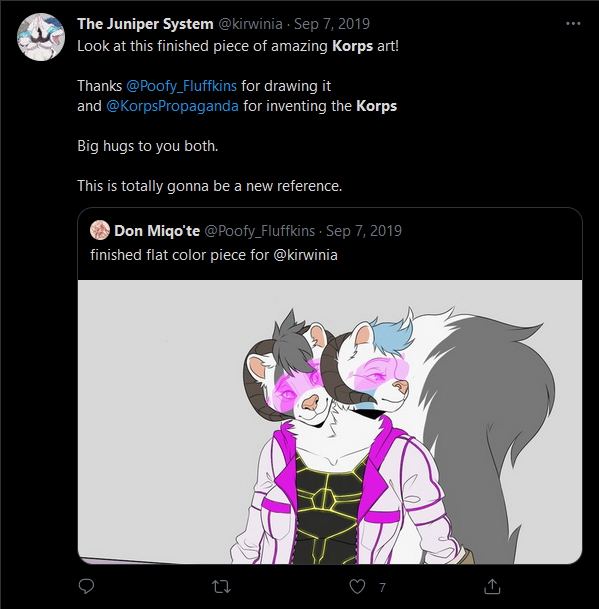Open Don Miqo'te's small avatar
The height and width of the screenshot is (609, 599).
(100, 230)
